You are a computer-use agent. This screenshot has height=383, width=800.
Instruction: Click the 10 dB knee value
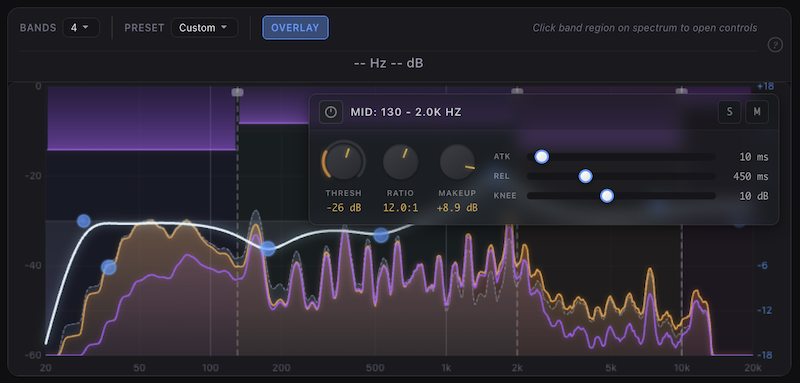point(754,196)
